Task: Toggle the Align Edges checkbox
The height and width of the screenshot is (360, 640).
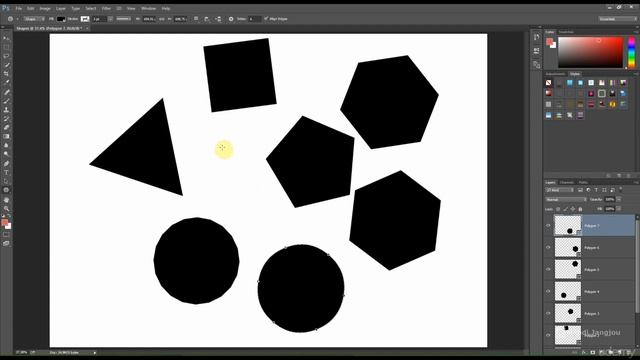Action: point(266,19)
